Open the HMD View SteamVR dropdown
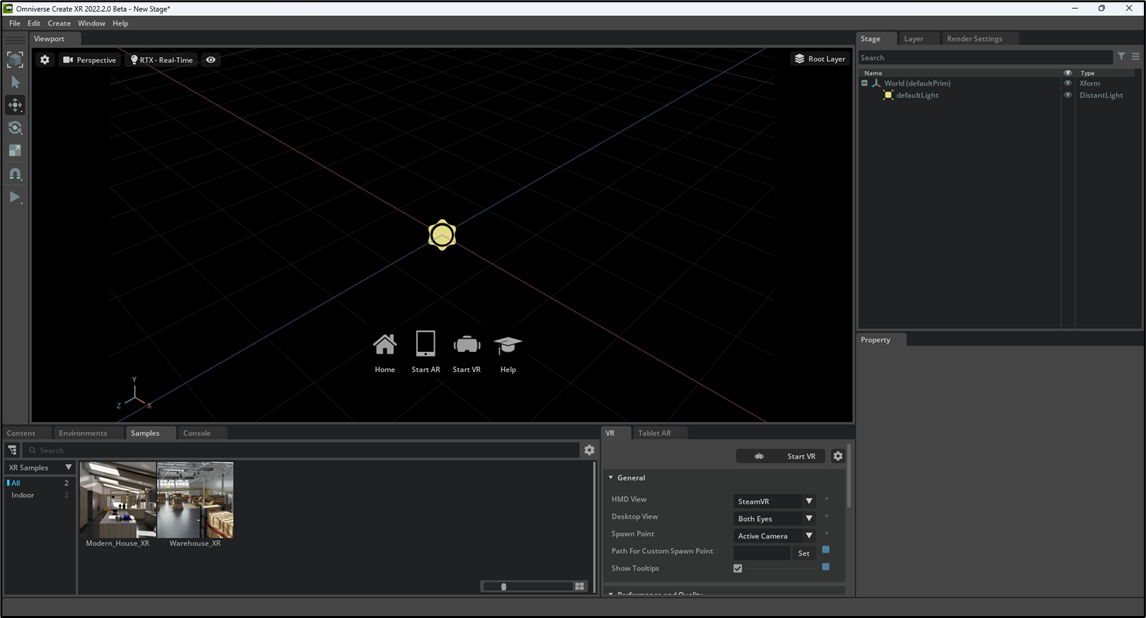 click(775, 501)
